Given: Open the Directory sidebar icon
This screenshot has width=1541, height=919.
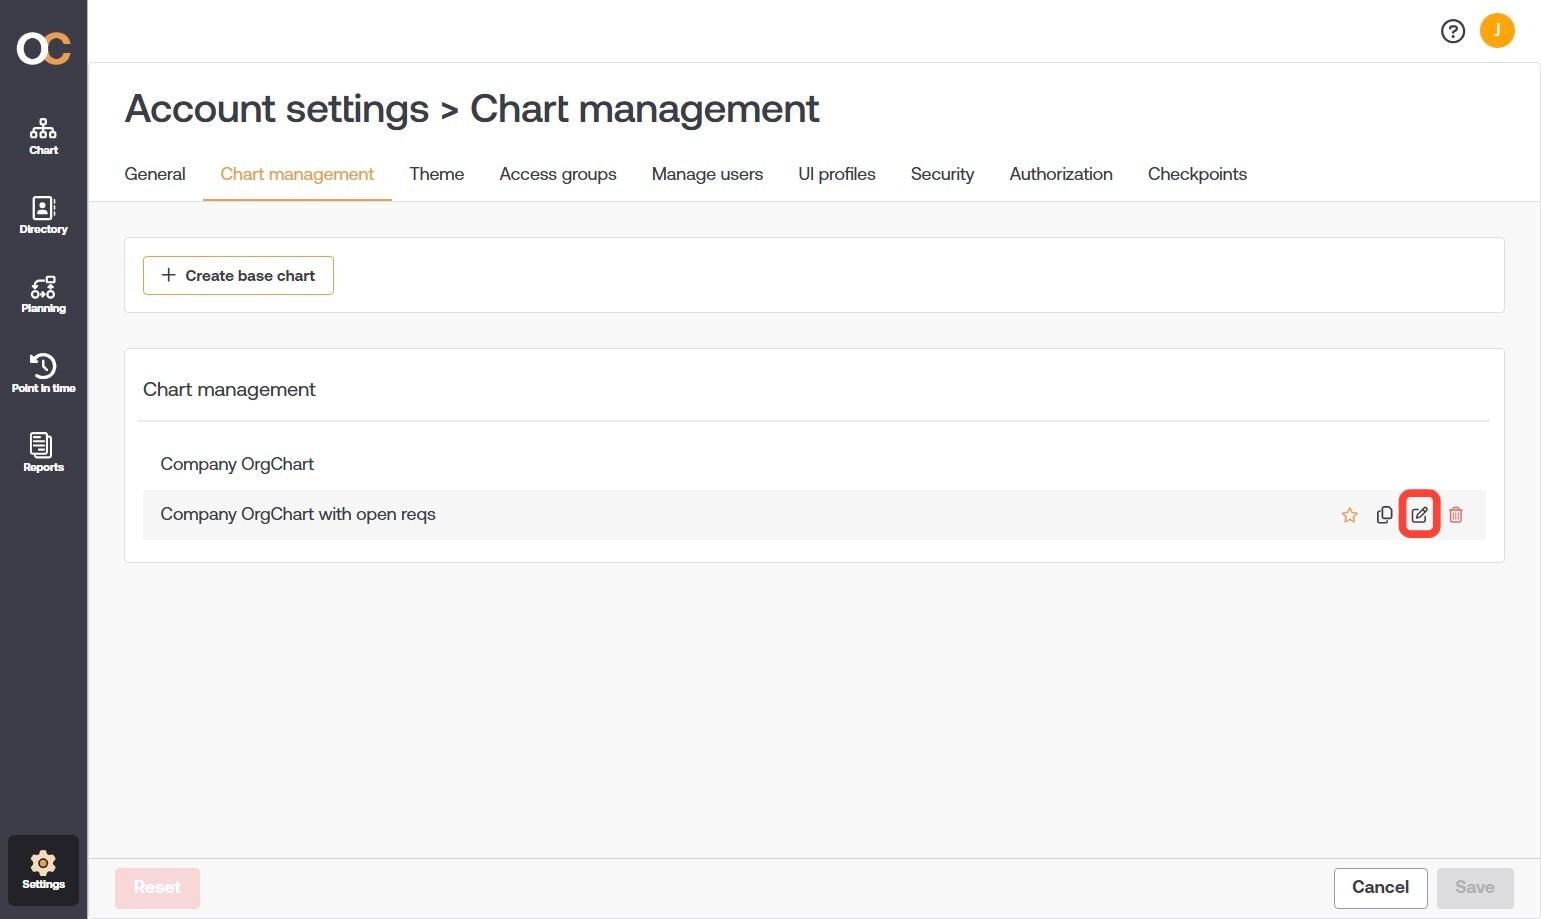Looking at the screenshot, I should tap(43, 216).
